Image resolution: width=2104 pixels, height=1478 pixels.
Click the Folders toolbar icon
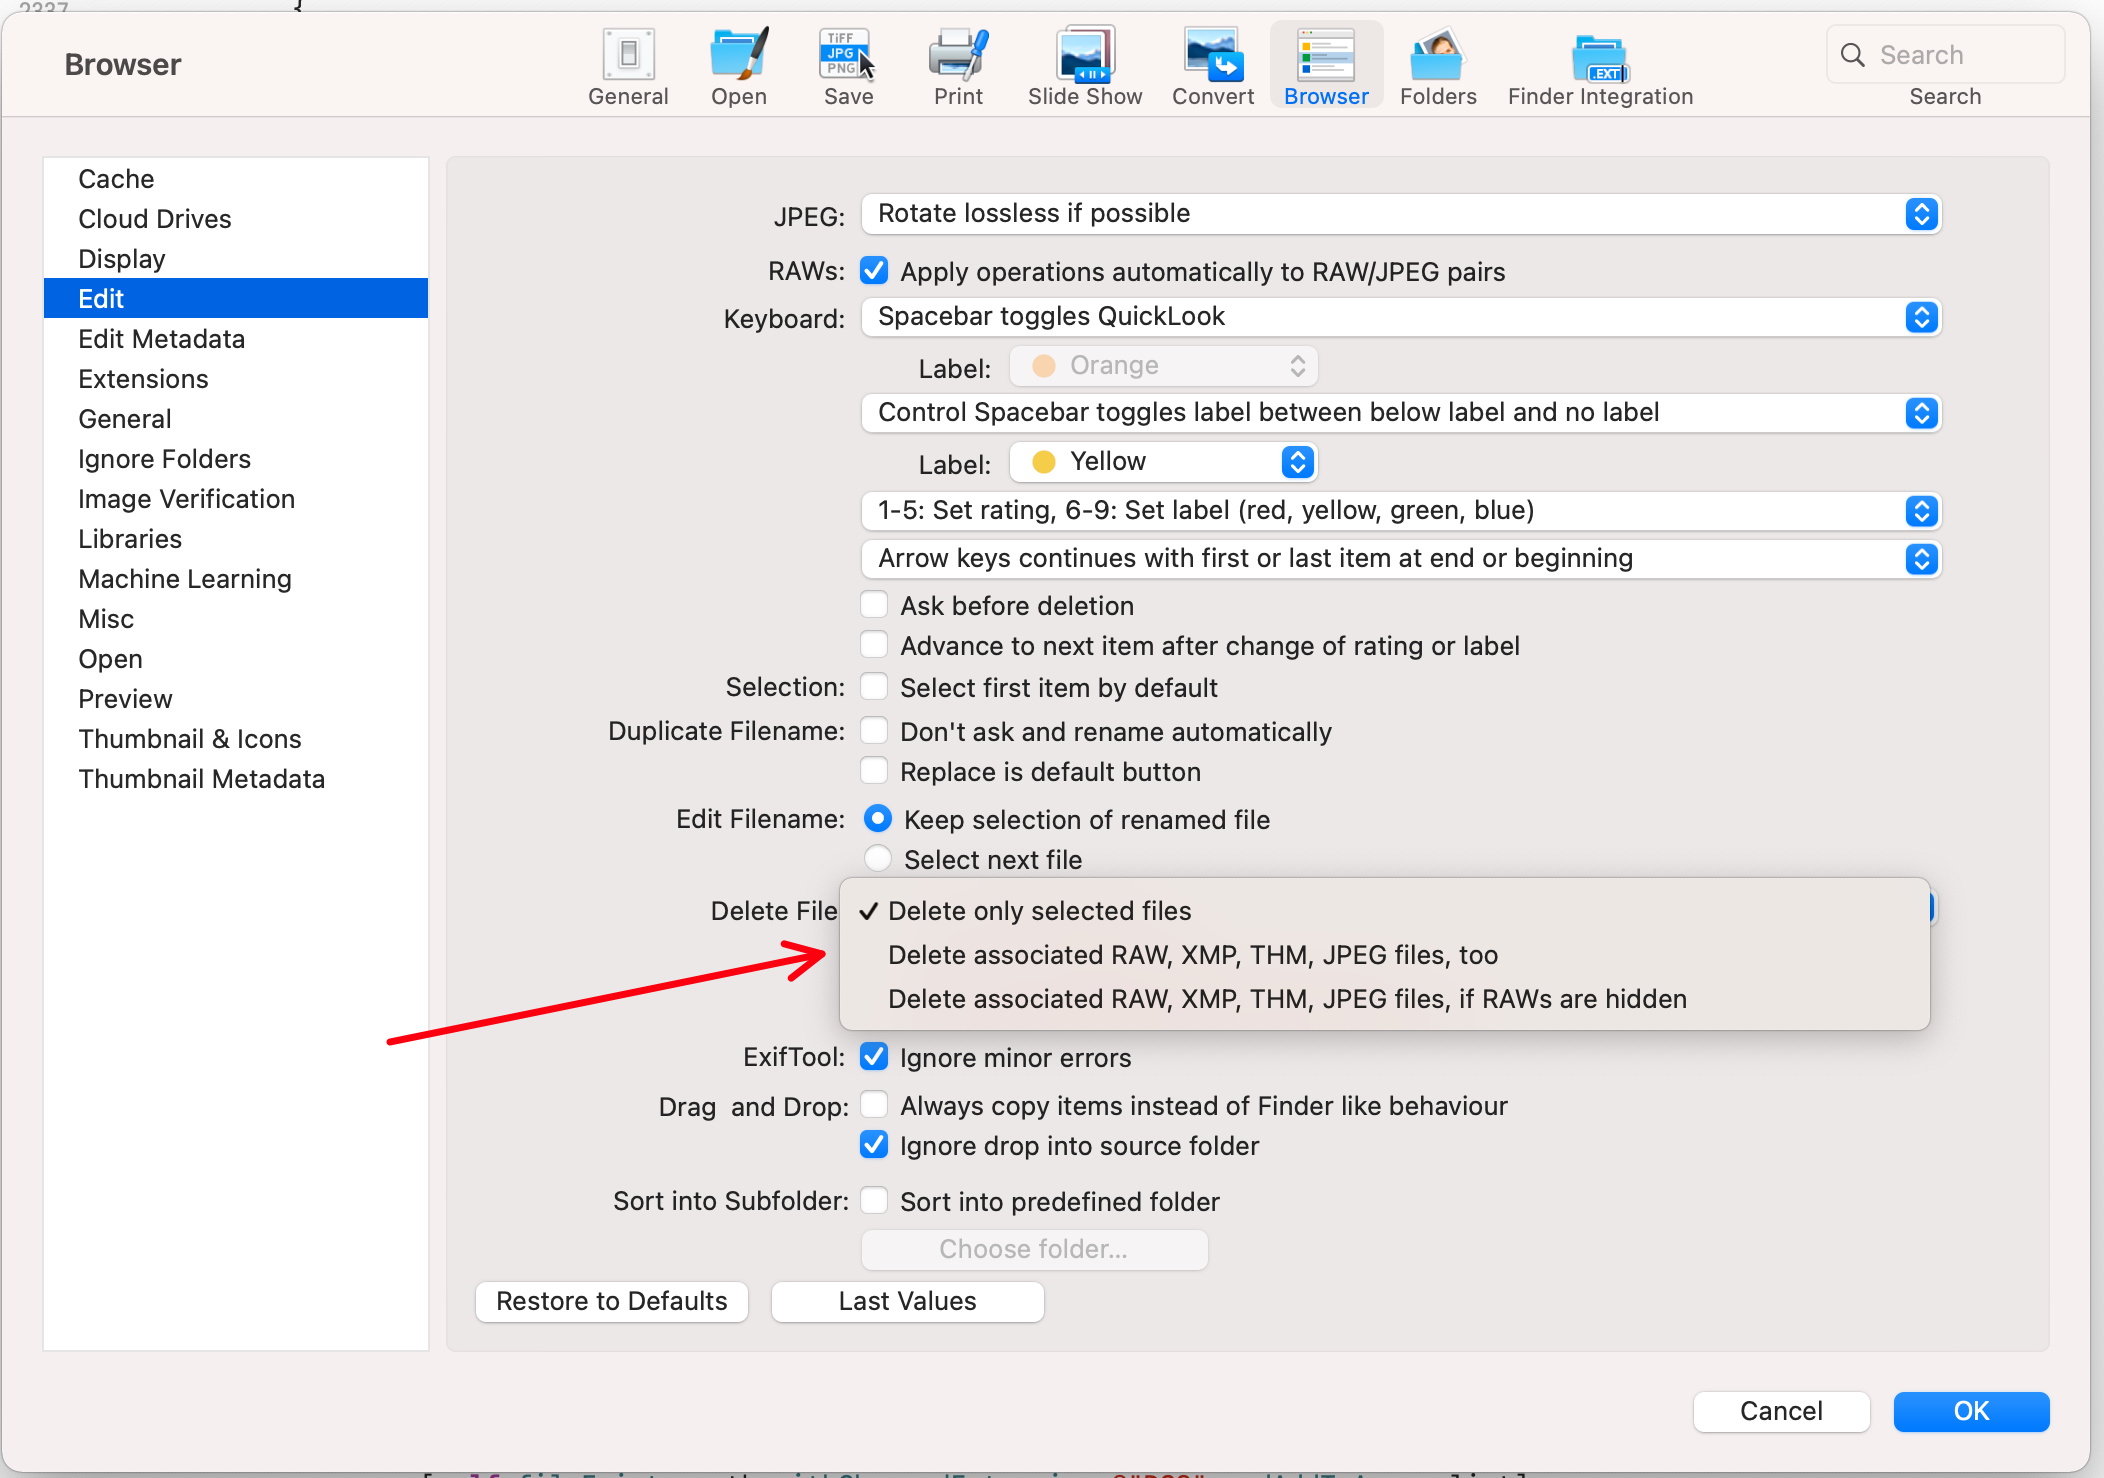click(1437, 58)
